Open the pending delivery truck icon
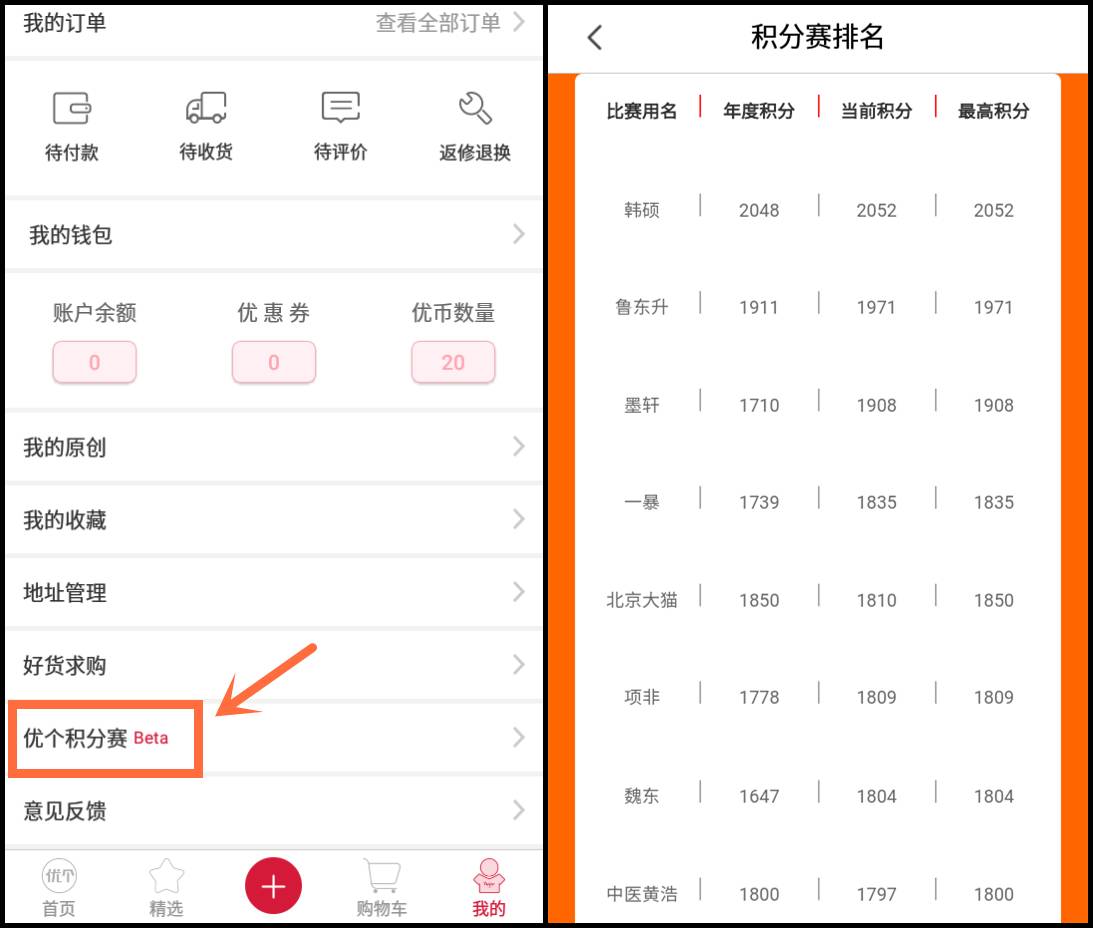The height and width of the screenshot is (928, 1093). click(205, 108)
